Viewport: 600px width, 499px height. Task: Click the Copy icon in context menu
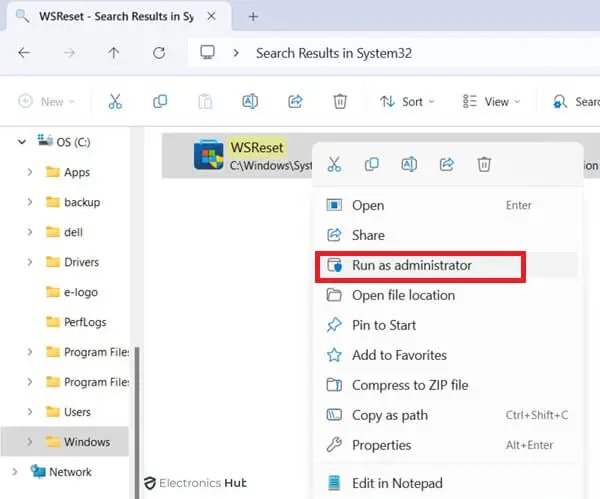point(372,165)
